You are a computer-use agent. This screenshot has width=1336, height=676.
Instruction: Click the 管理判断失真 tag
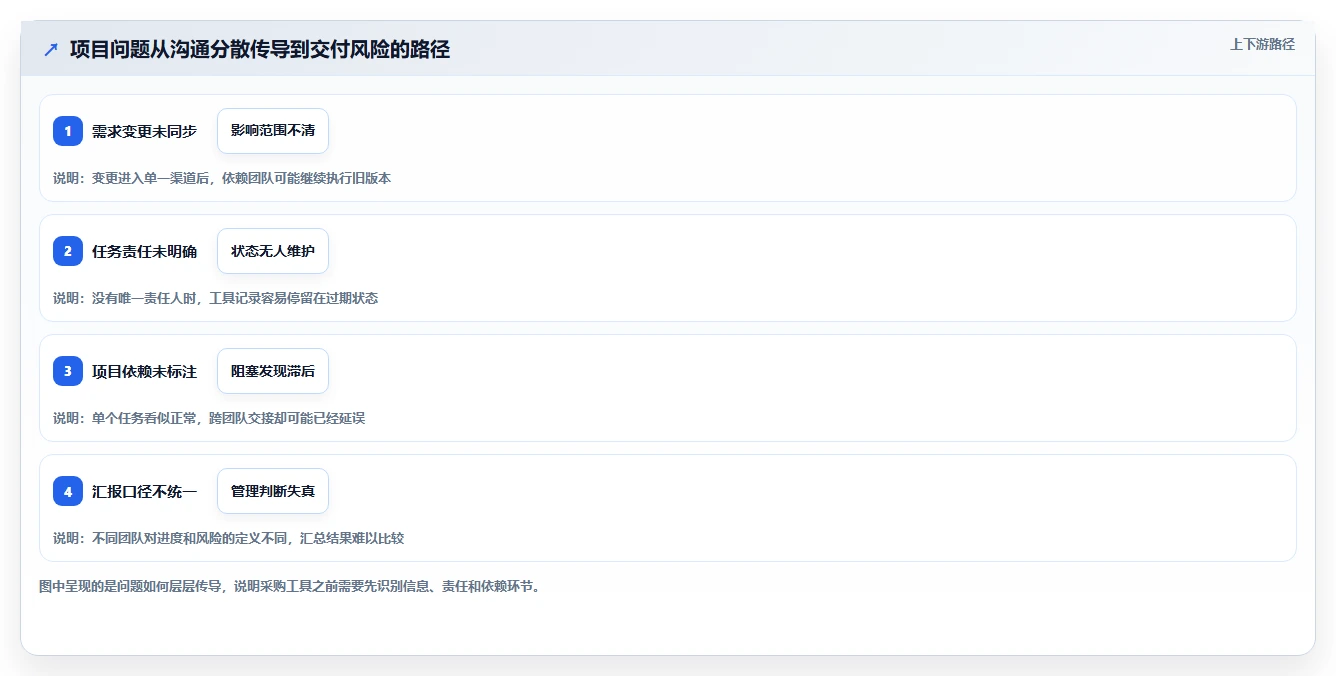273,491
